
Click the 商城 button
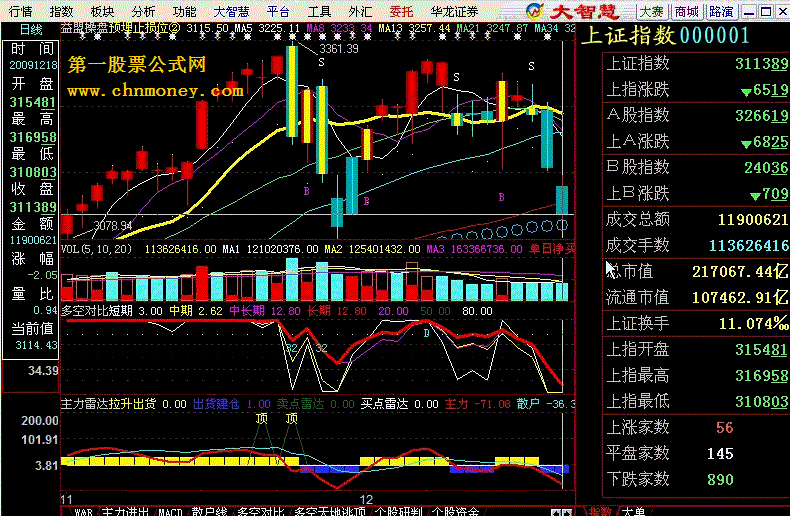[x=687, y=11]
